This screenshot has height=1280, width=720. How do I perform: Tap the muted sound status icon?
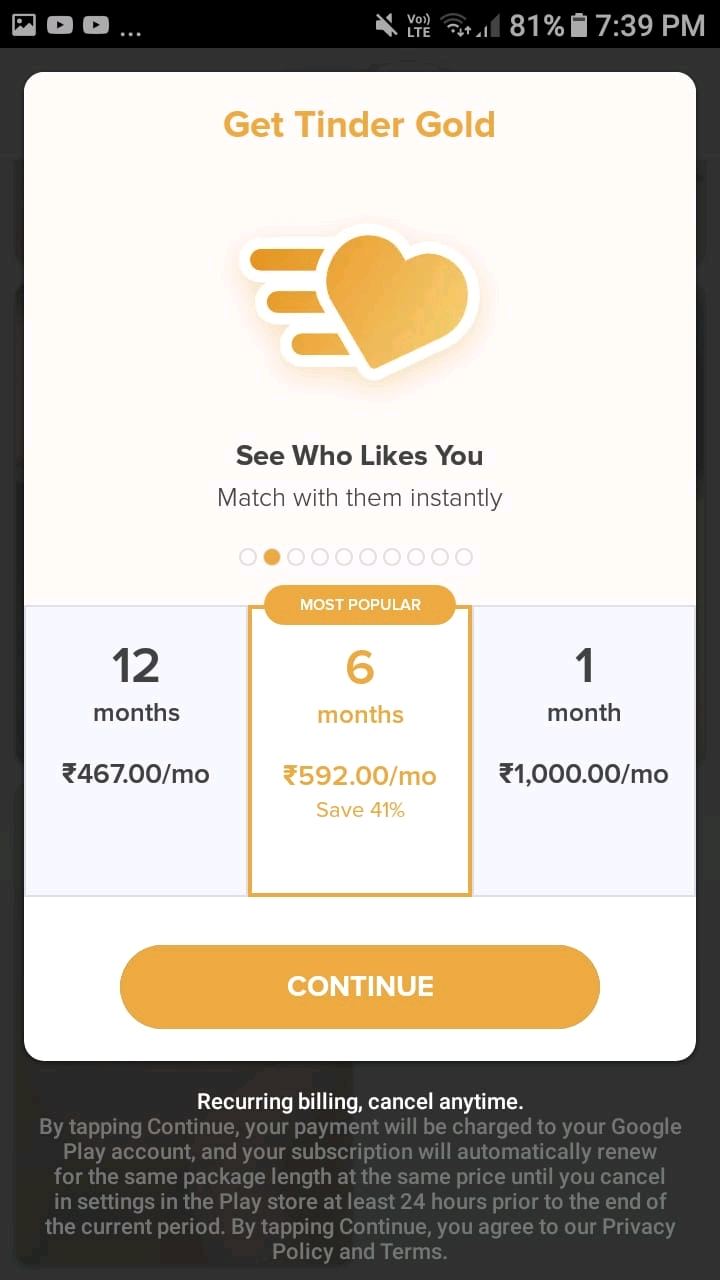coord(384,25)
